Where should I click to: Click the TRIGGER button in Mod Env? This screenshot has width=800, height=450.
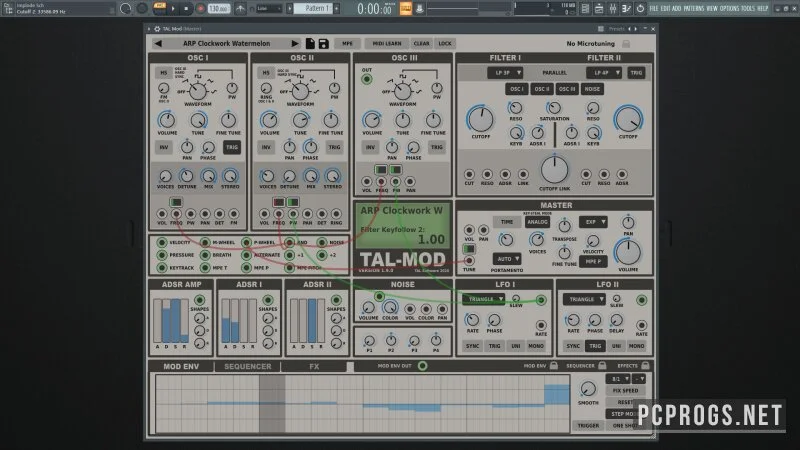tap(588, 425)
